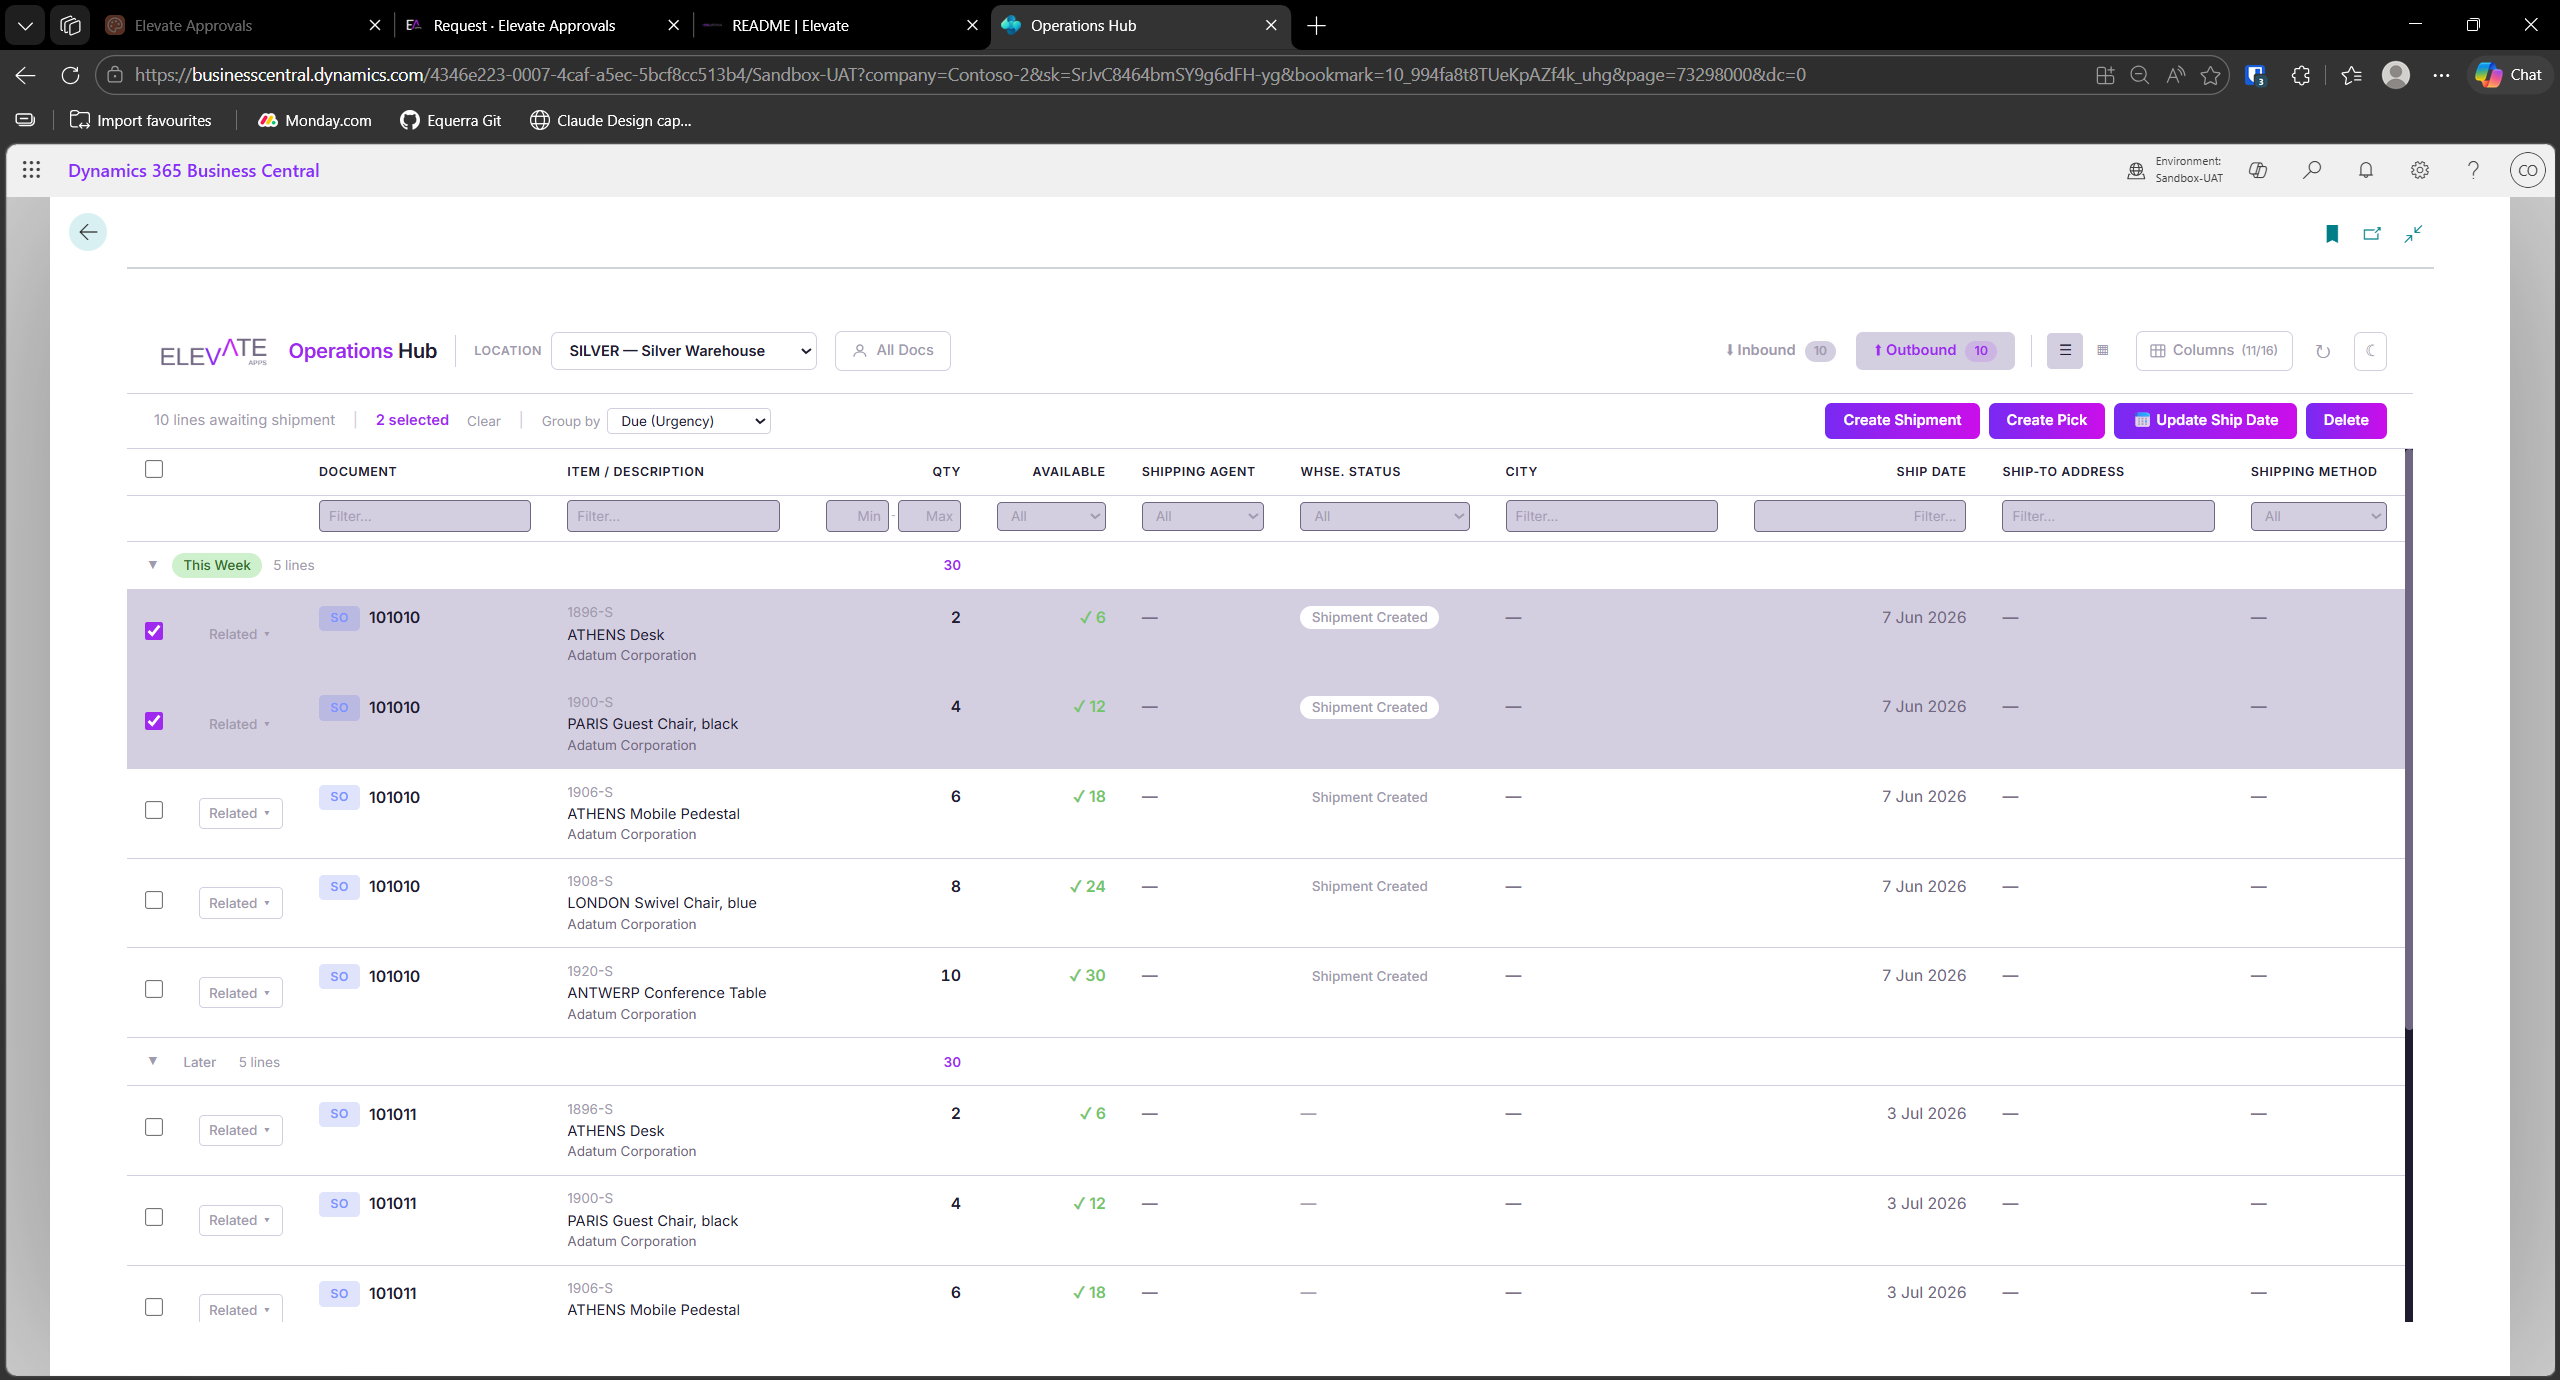2560x1380 pixels.
Task: Check the LONDON Swivel Chair row checkbox
Action: point(154,900)
